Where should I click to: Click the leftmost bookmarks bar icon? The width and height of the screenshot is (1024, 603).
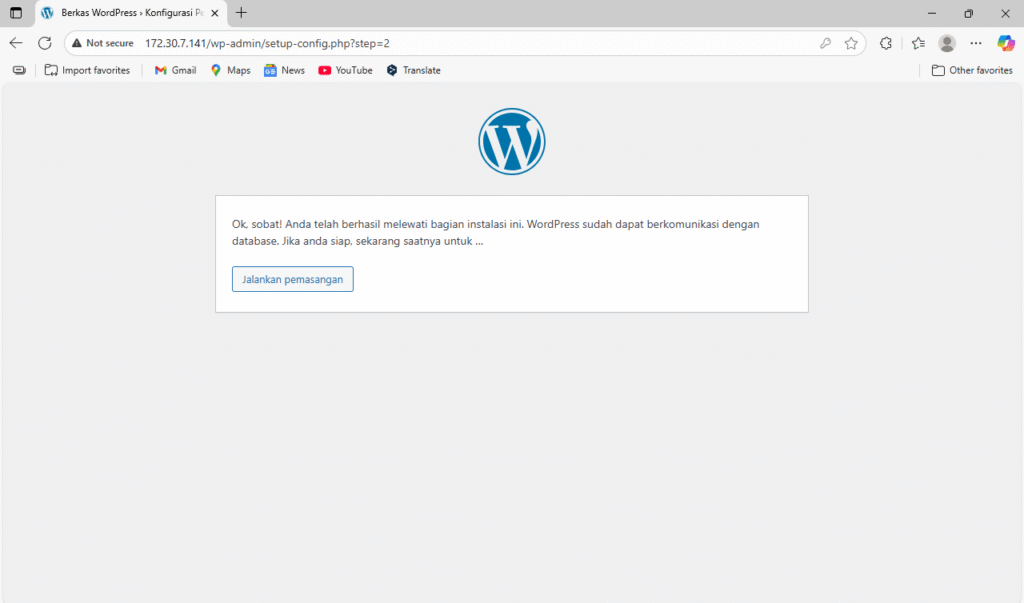tap(20, 70)
